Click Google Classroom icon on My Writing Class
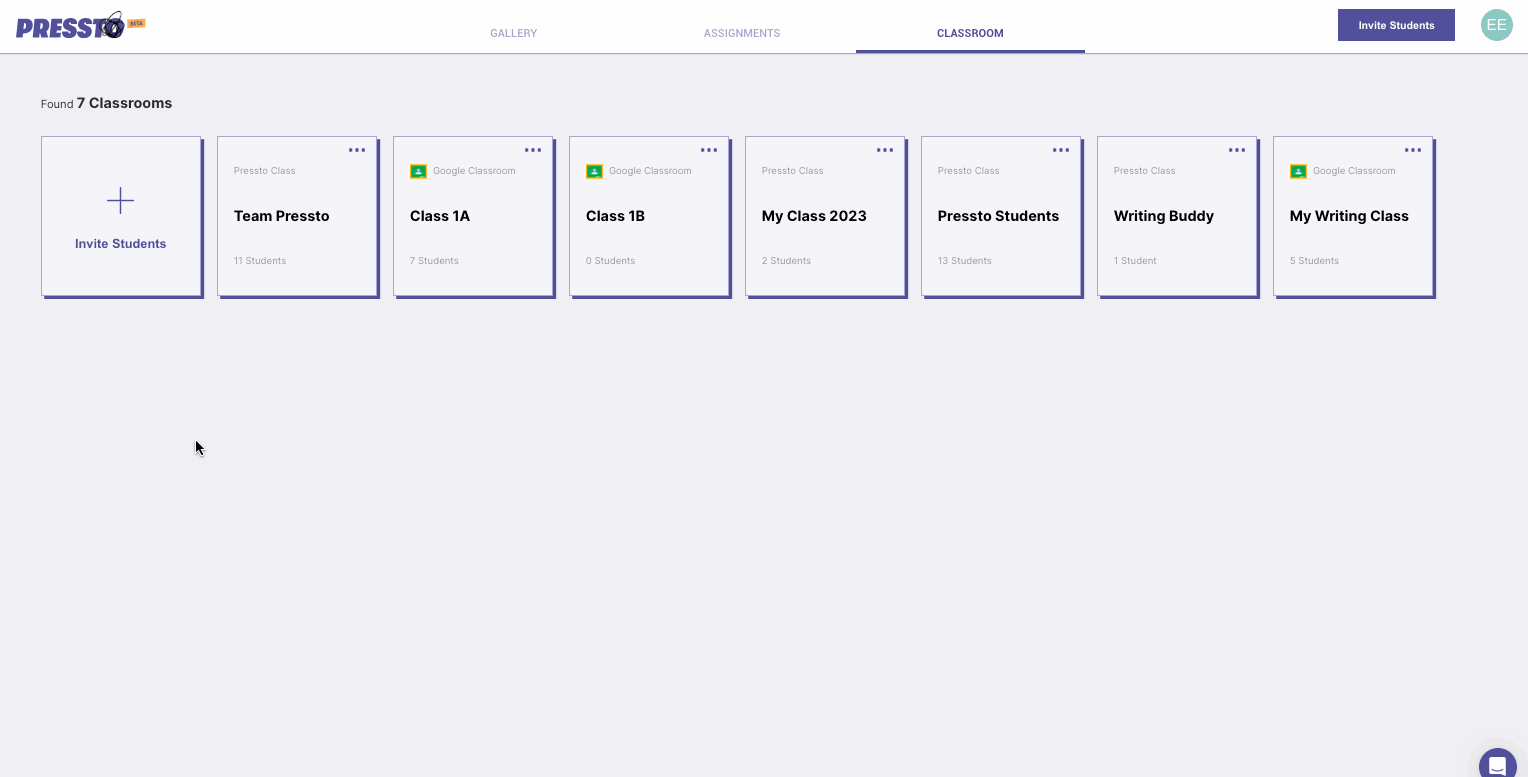Viewport: 1528px width, 777px height. click(1298, 171)
